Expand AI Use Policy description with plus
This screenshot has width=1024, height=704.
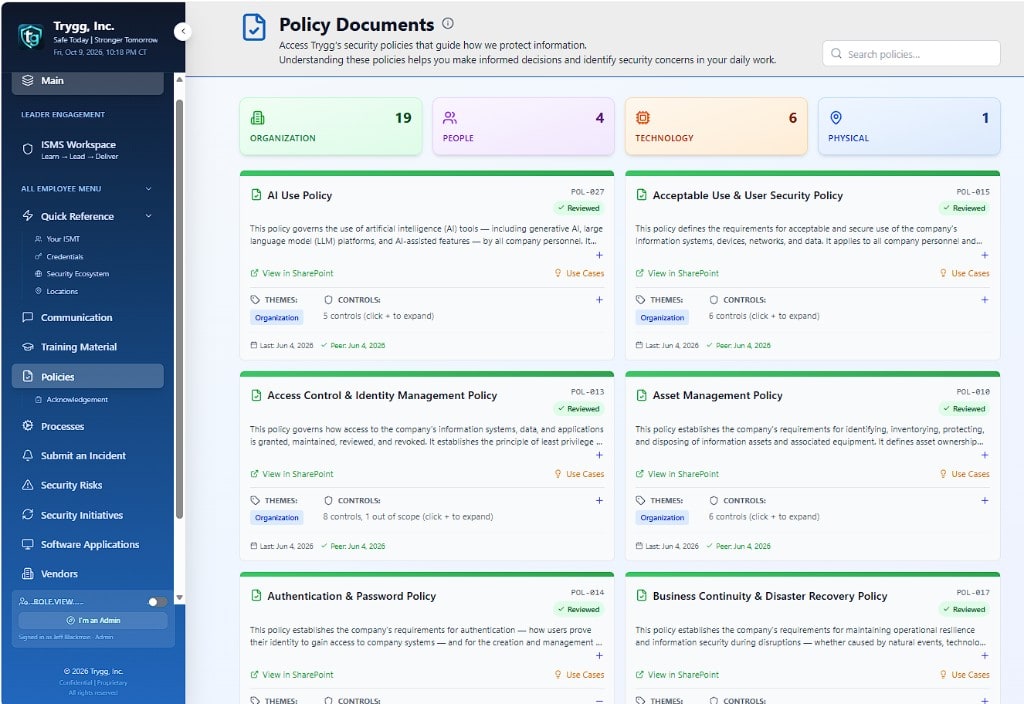(599, 255)
